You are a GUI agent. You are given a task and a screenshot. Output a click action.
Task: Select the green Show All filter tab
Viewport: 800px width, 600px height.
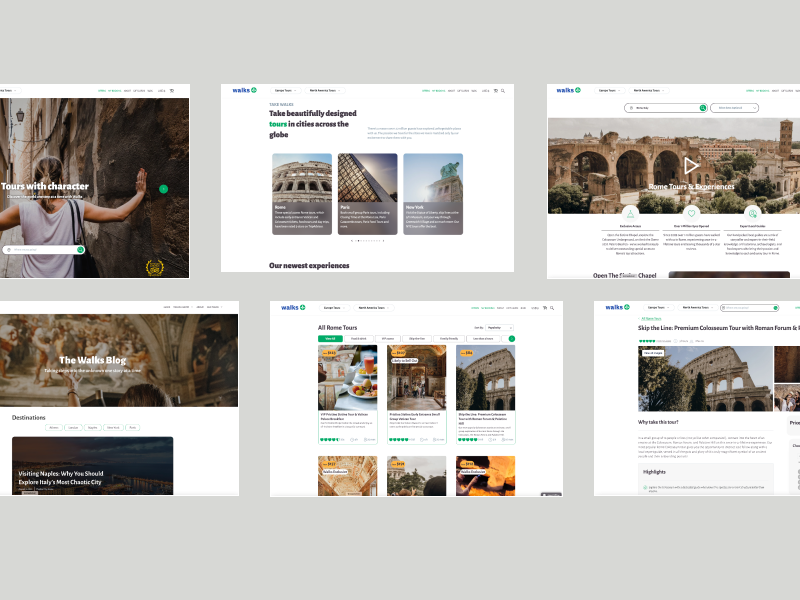pos(329,339)
